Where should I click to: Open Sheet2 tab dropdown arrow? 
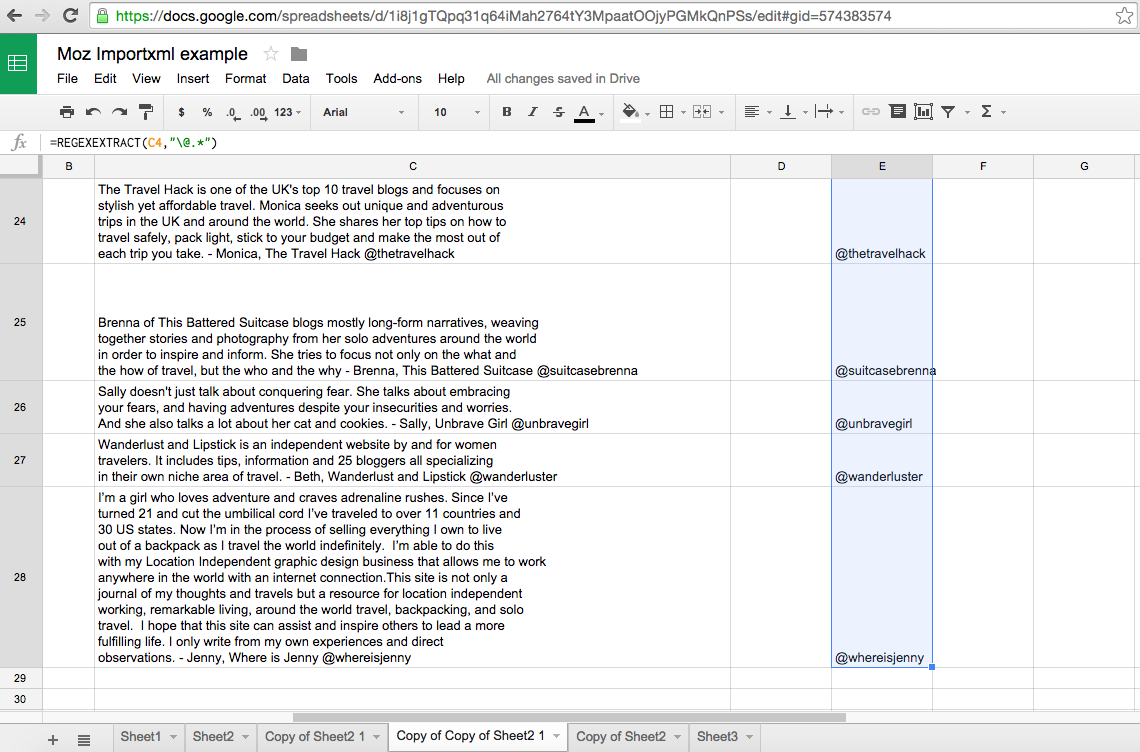[x=246, y=737]
